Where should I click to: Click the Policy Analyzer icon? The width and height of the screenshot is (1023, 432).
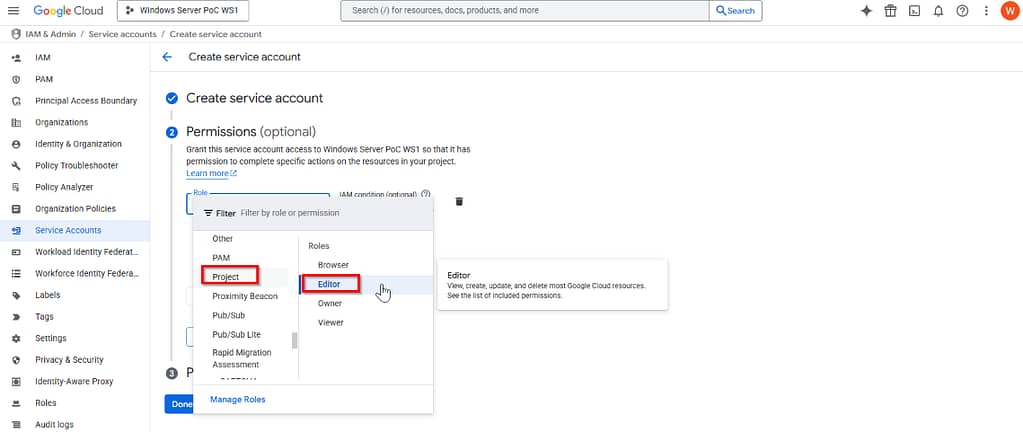[16, 187]
